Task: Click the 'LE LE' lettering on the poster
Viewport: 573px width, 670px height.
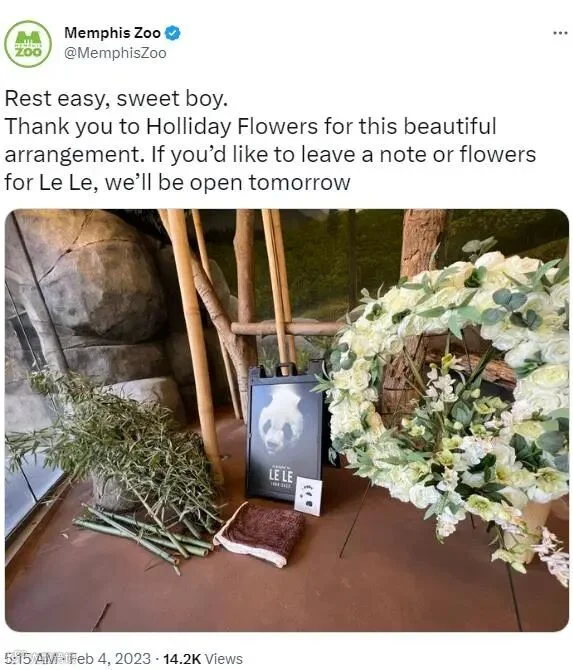Action: (281, 476)
